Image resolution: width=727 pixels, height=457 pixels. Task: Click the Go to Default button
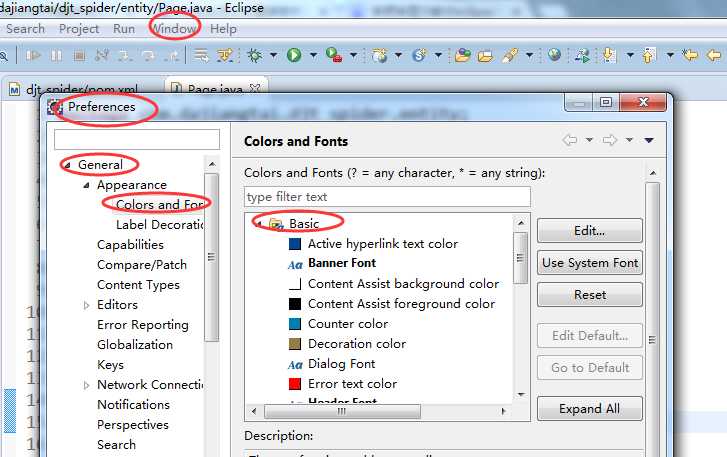[590, 368]
